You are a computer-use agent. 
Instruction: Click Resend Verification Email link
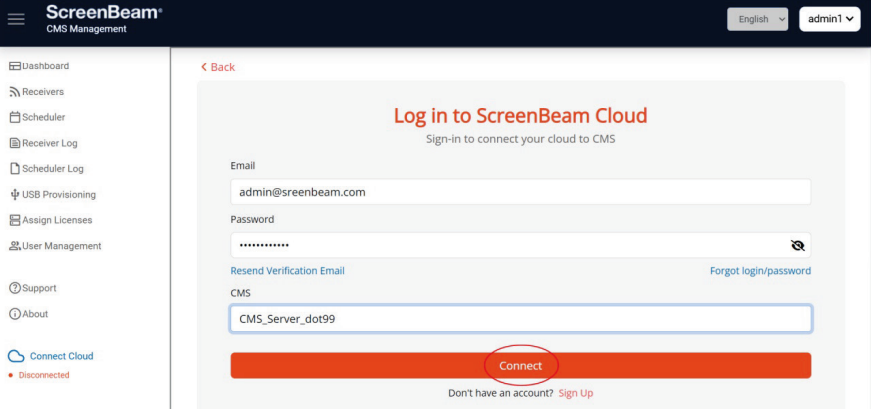[x=287, y=271]
